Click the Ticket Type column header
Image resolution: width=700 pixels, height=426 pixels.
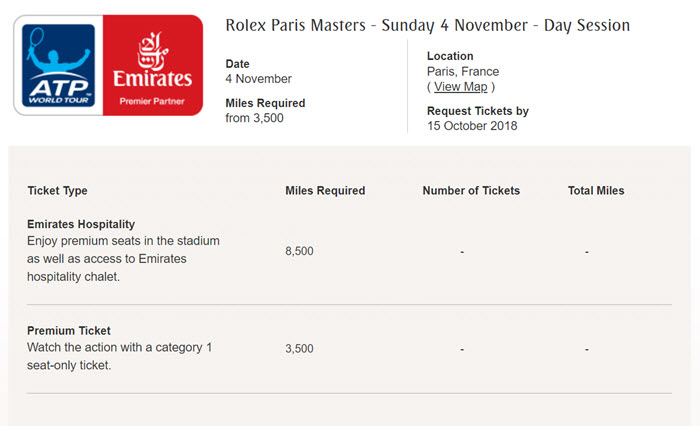click(57, 191)
